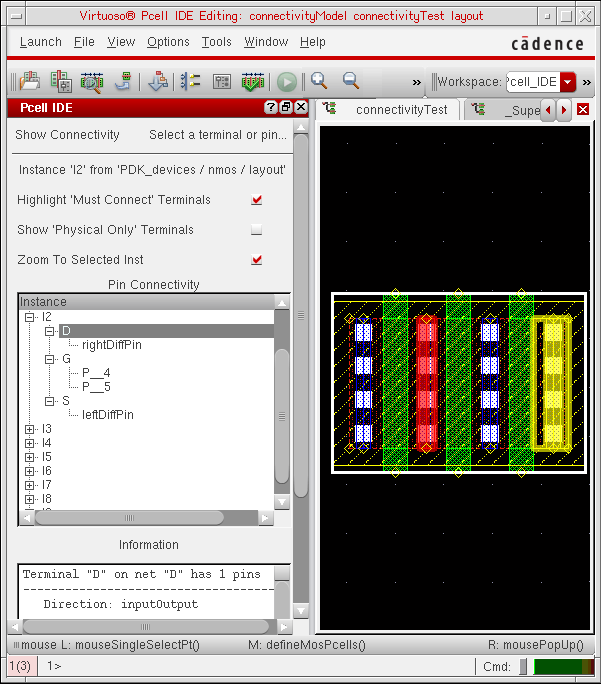The width and height of the screenshot is (601, 684).
Task: Switch to the _Supe tab
Action: click(x=502, y=109)
